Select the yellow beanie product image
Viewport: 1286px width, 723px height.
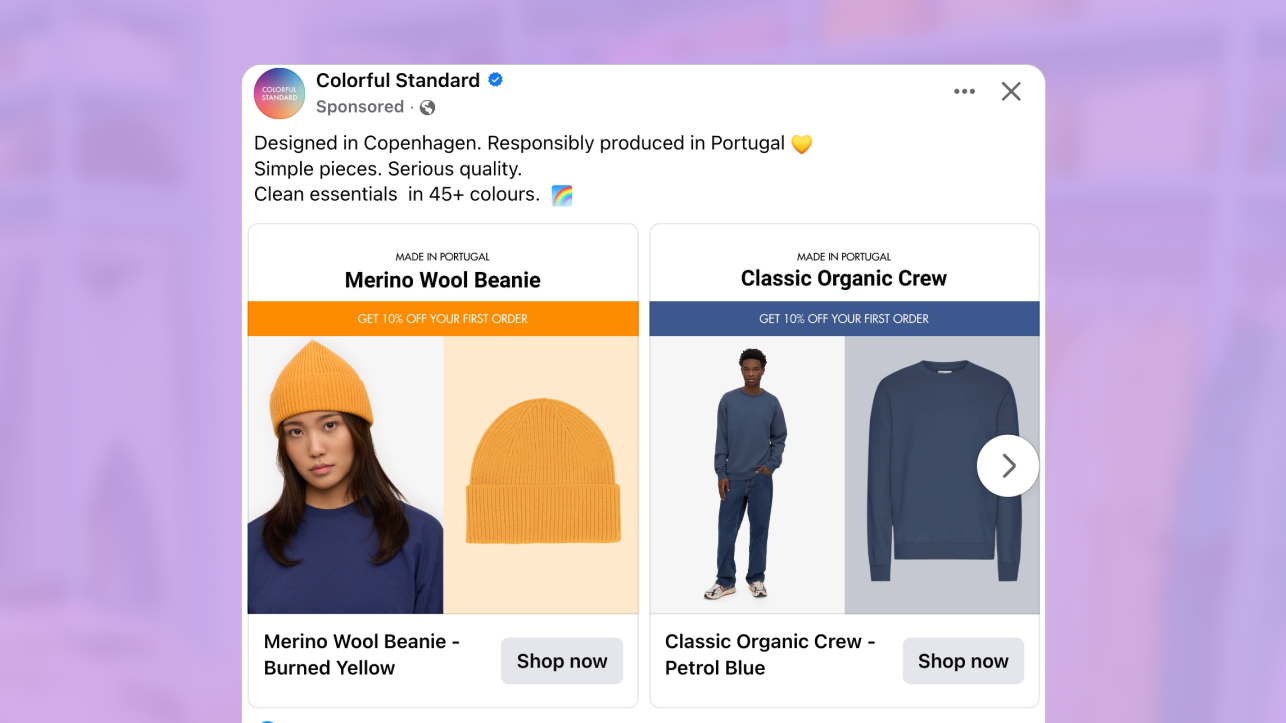point(541,475)
